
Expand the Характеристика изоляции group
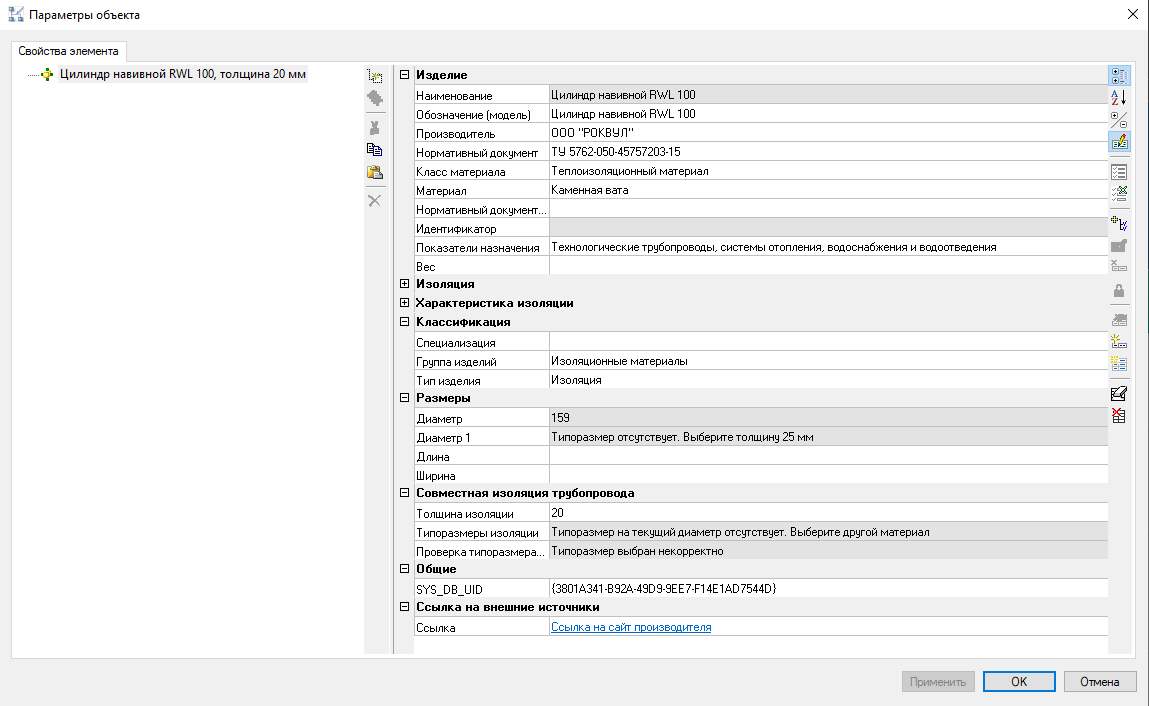(x=404, y=303)
